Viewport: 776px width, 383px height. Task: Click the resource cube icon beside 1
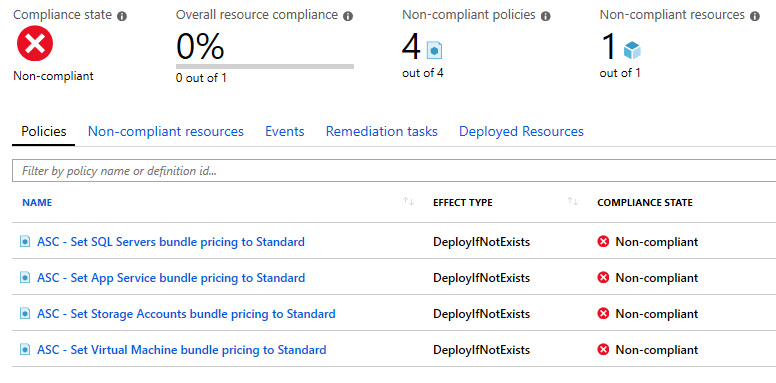(x=632, y=50)
